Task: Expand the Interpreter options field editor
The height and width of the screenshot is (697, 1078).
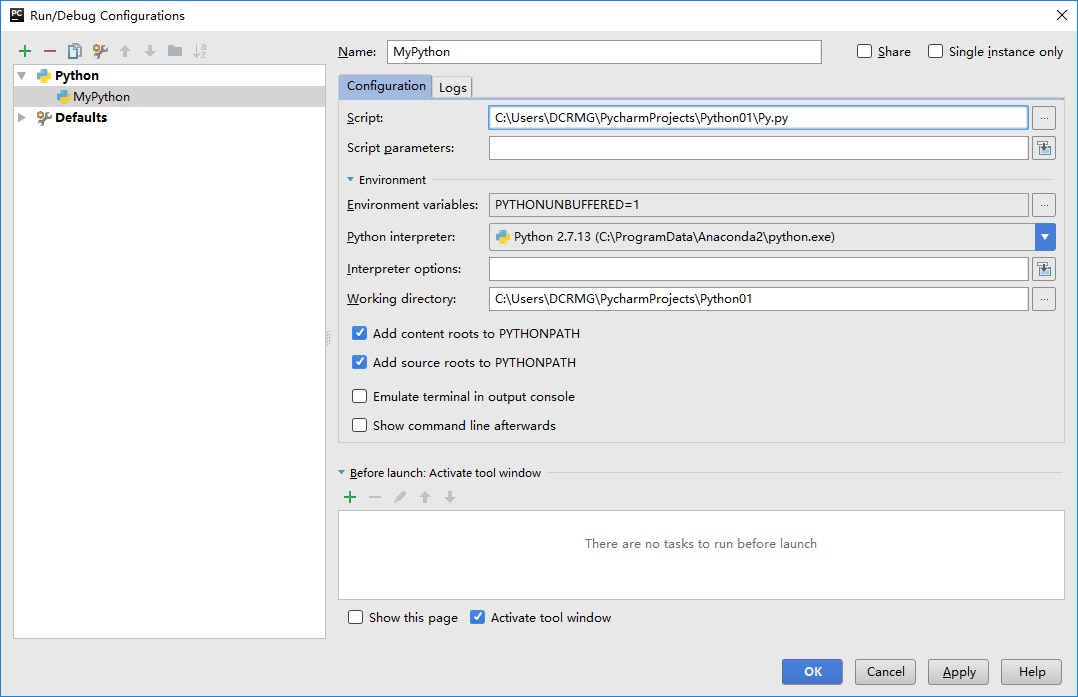Action: click(1044, 269)
